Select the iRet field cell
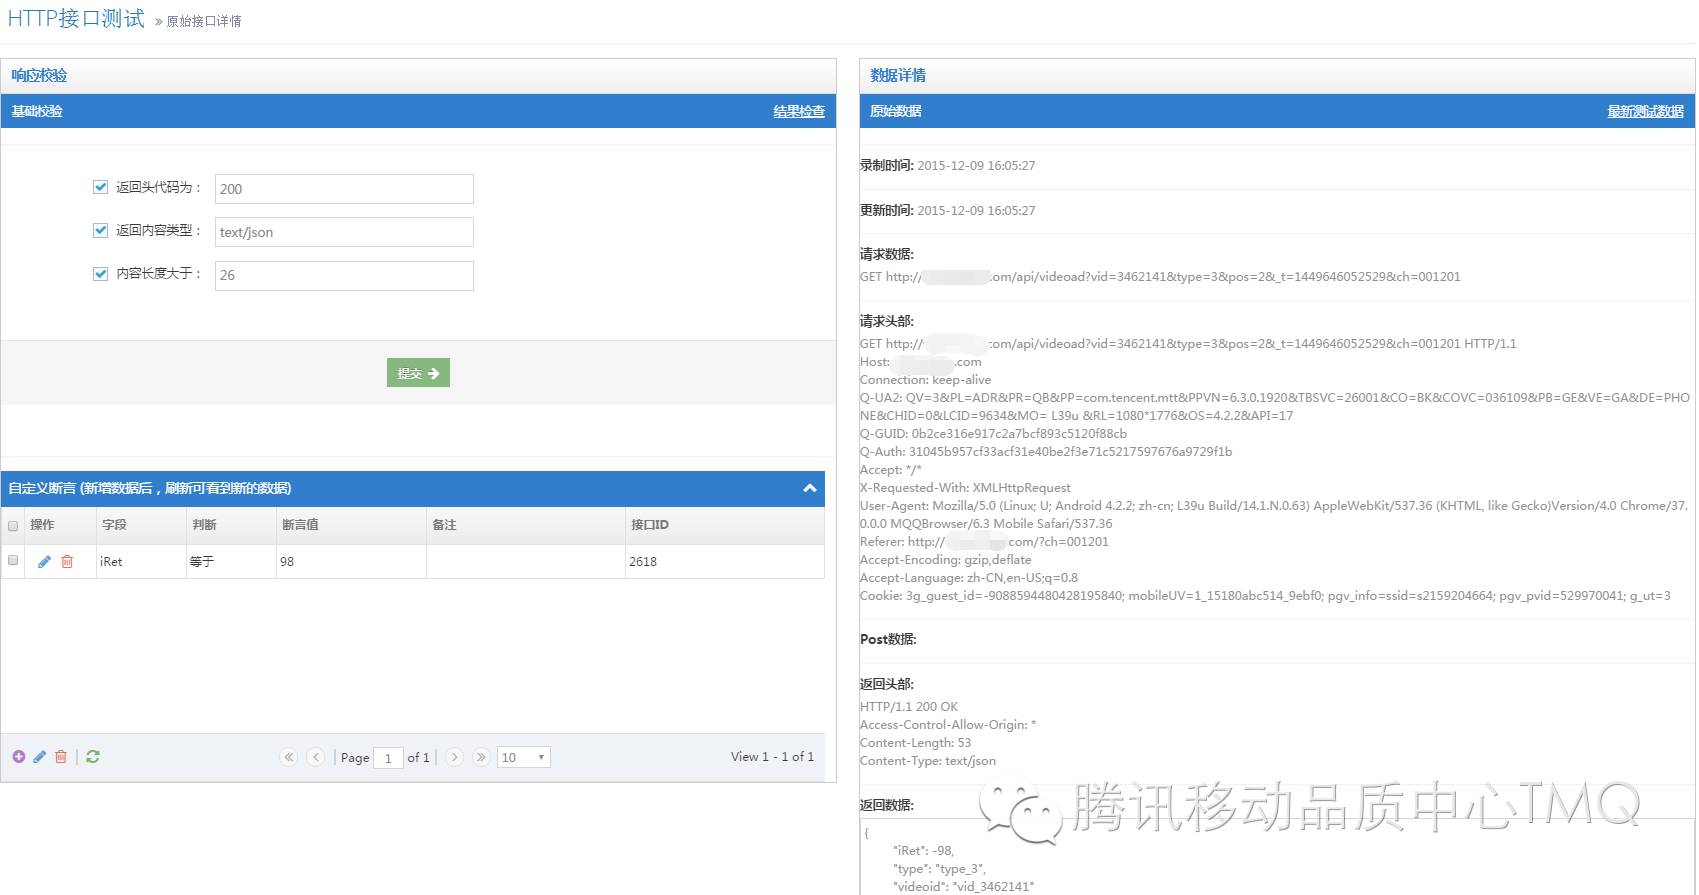1699x895 pixels. point(140,562)
